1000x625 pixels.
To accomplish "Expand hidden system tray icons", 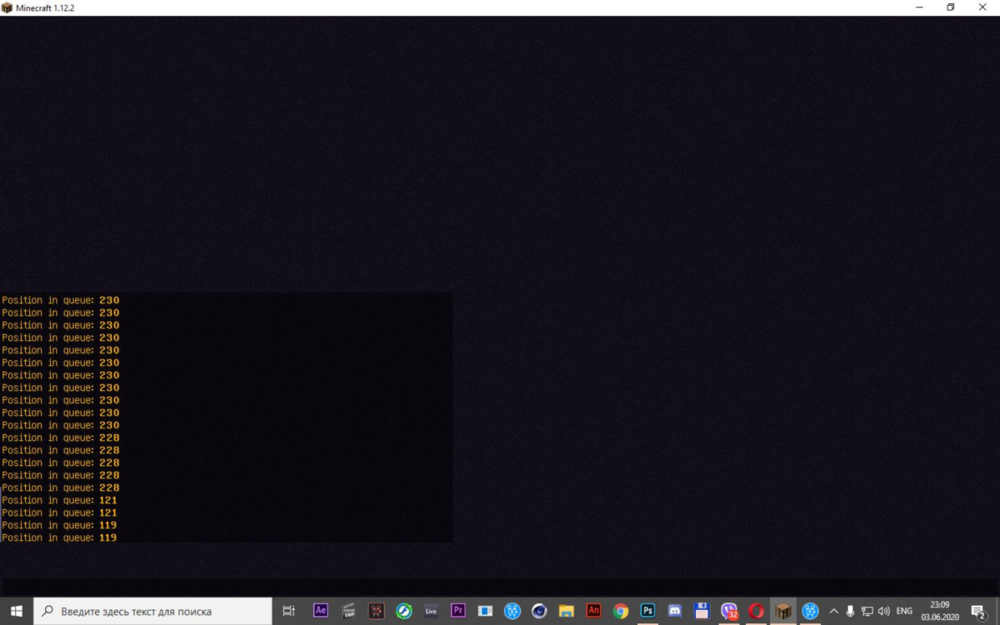I will pos(834,611).
